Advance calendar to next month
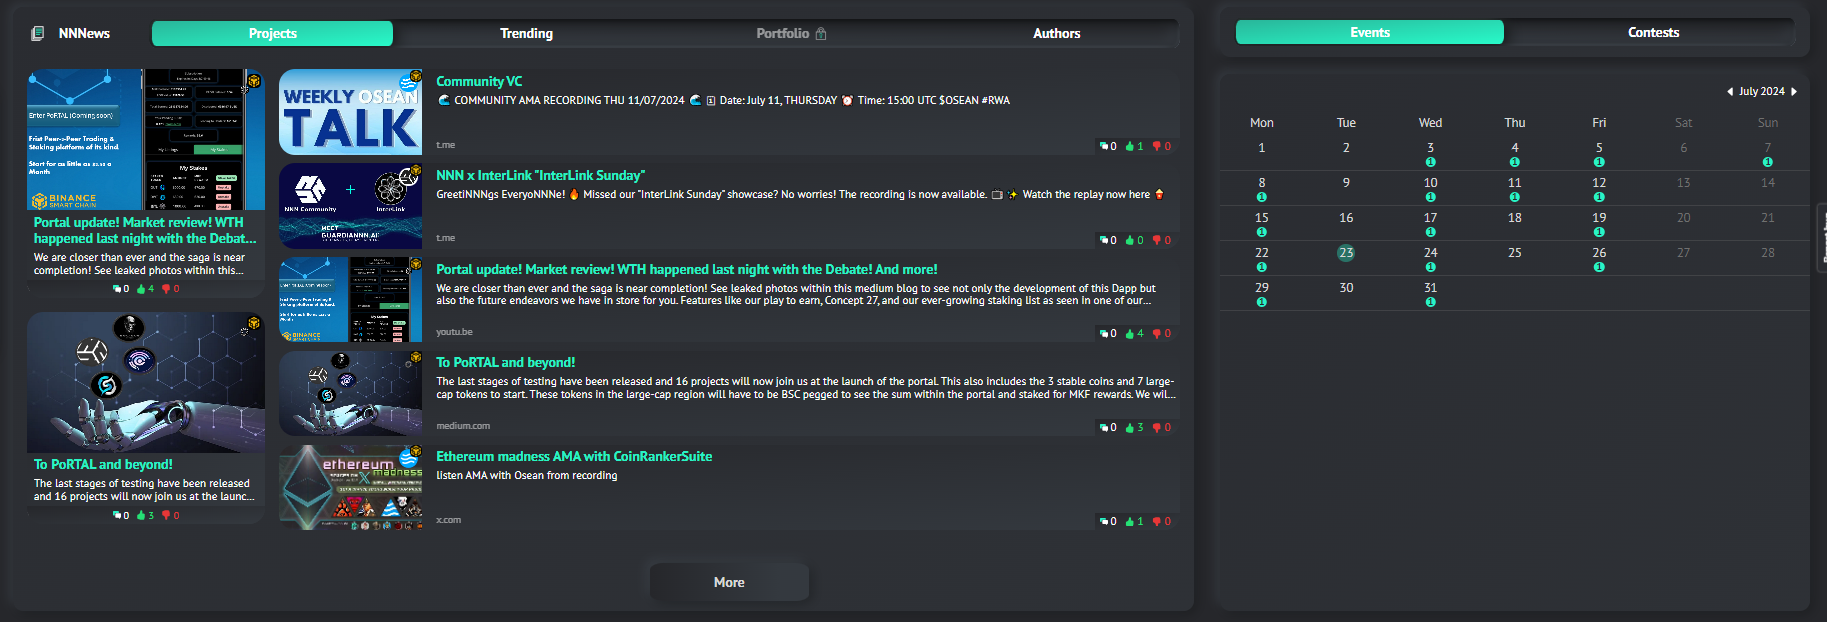 1794,92
